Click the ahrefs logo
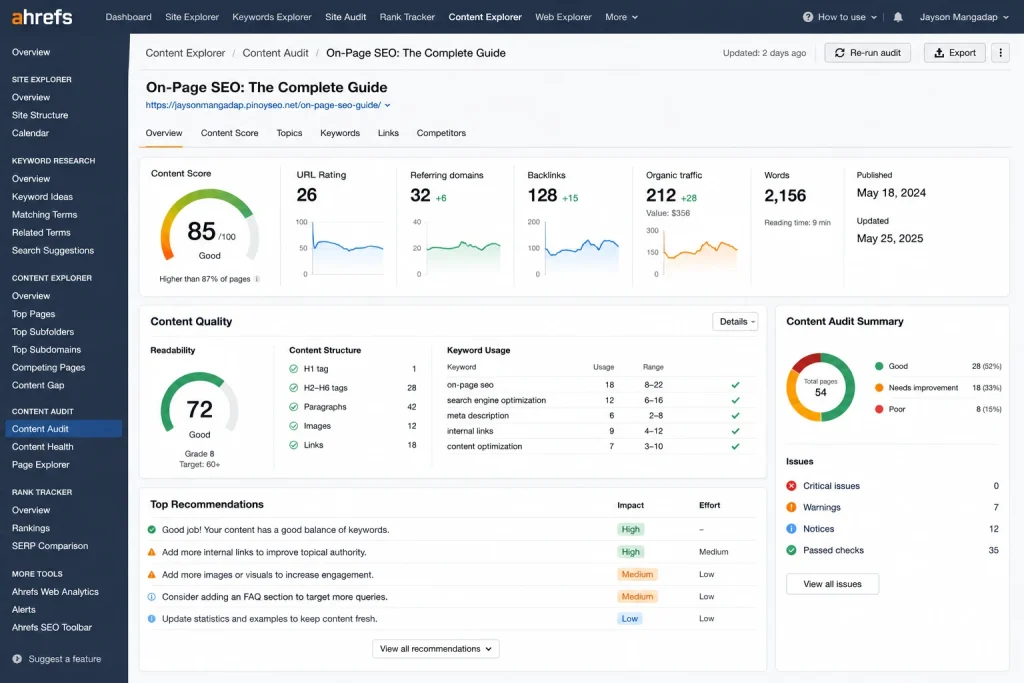The width and height of the screenshot is (1024, 683). pos(42,16)
